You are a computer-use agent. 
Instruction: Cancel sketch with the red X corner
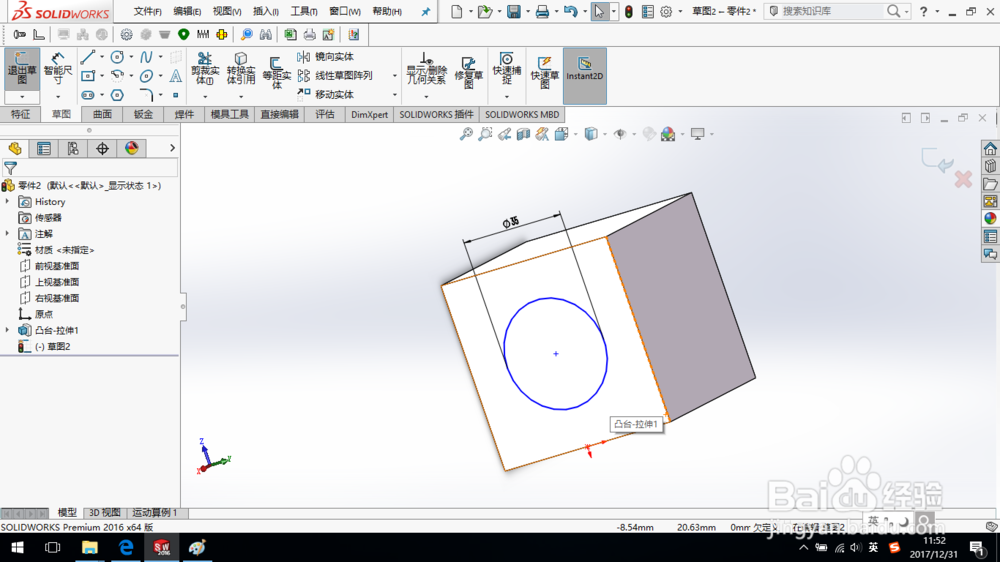click(x=963, y=179)
